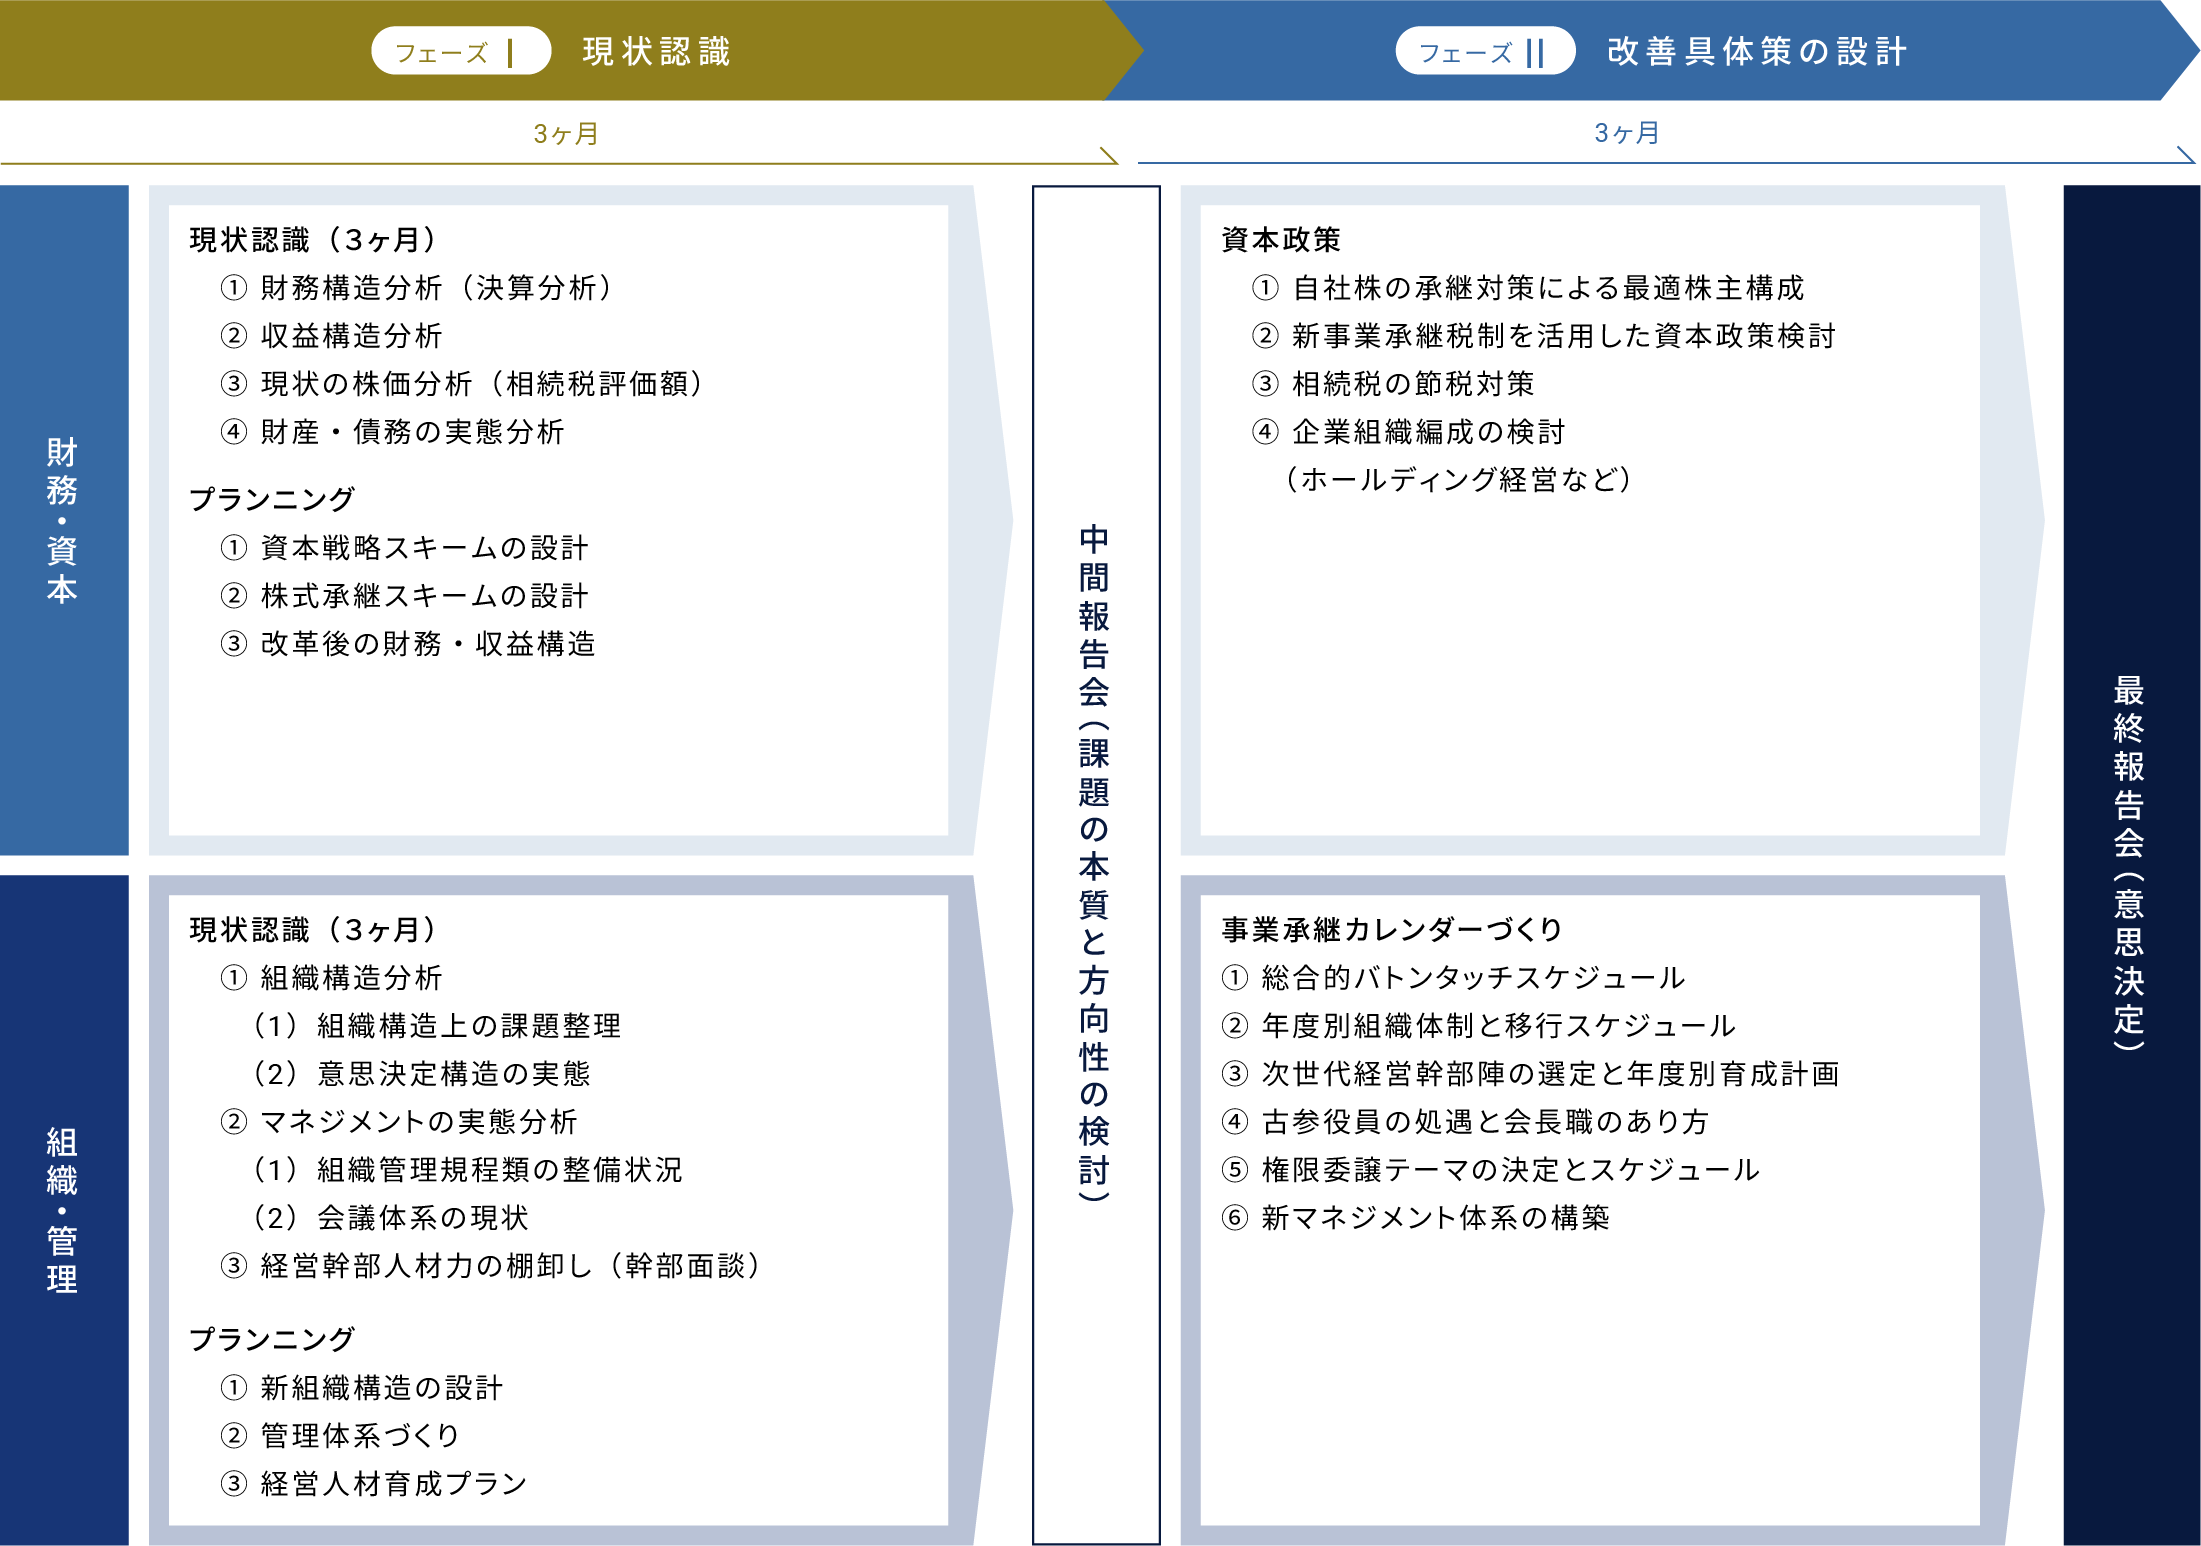
Task: Click the 資本政策 section heading
Action: [x=1281, y=240]
